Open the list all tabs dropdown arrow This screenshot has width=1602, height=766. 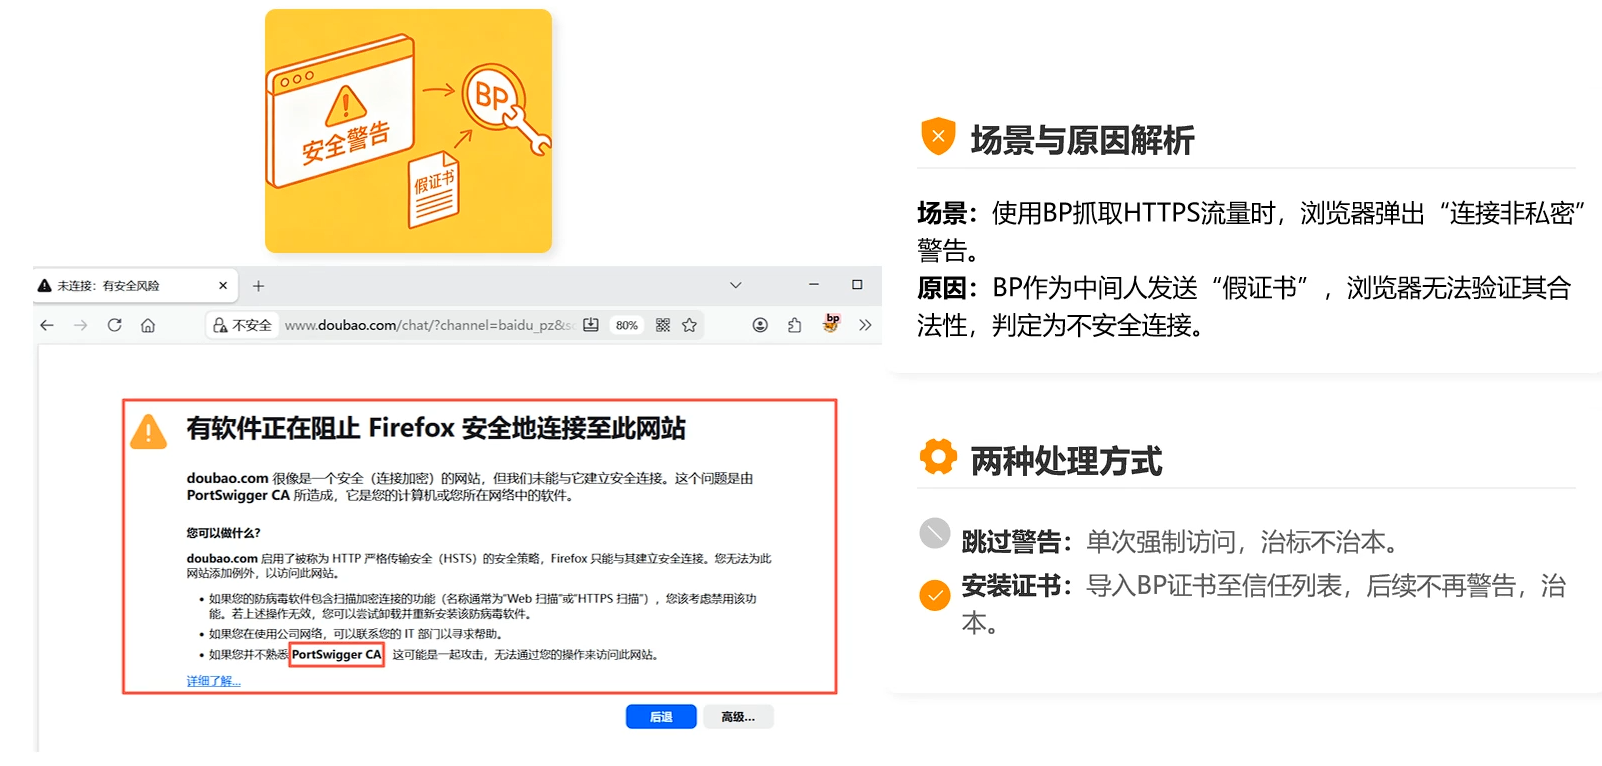(x=736, y=285)
